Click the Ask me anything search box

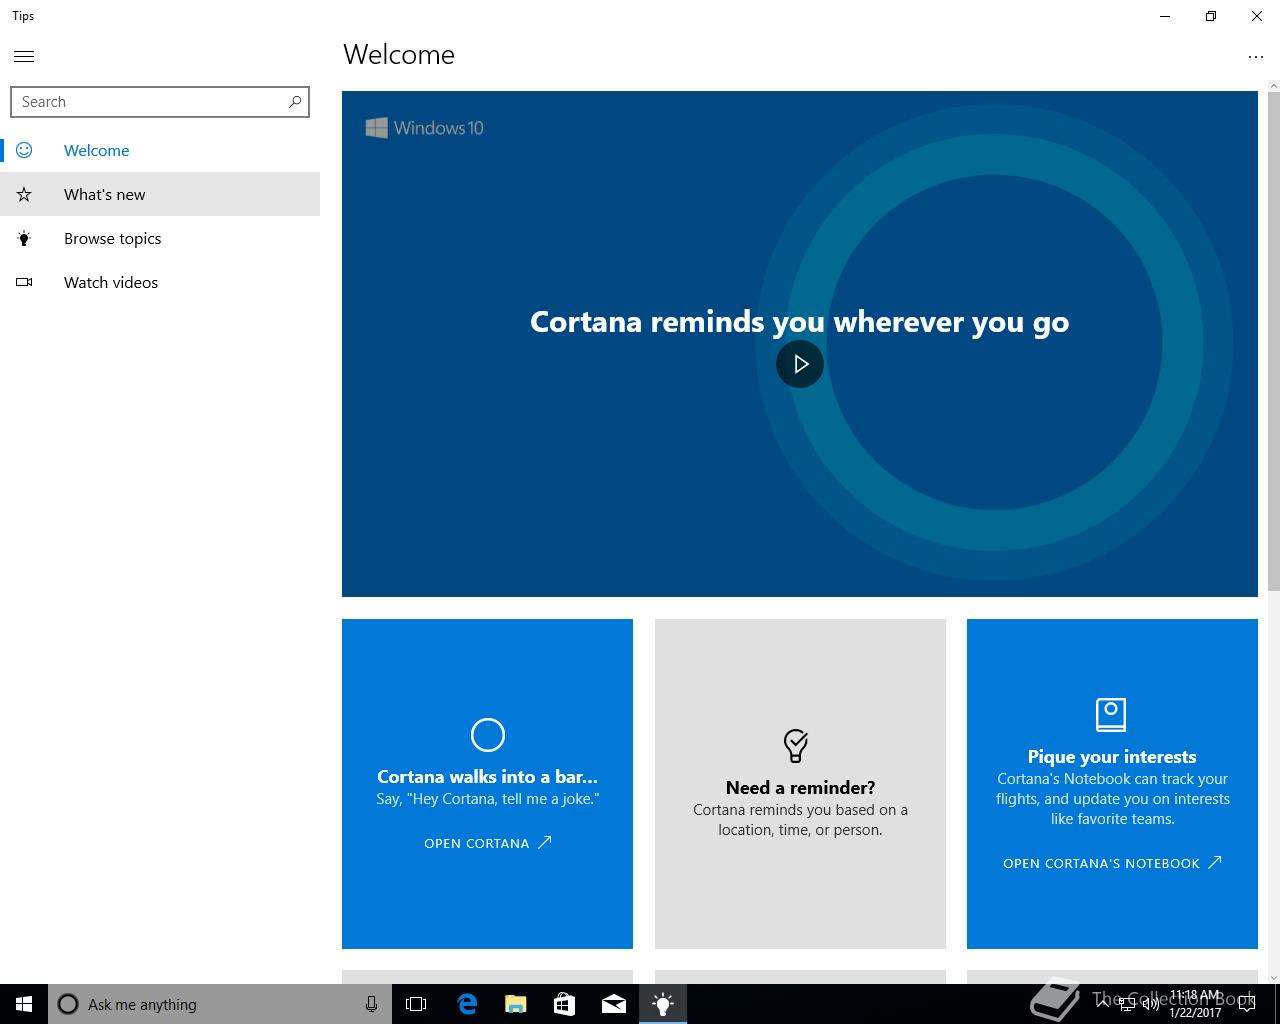click(219, 1004)
